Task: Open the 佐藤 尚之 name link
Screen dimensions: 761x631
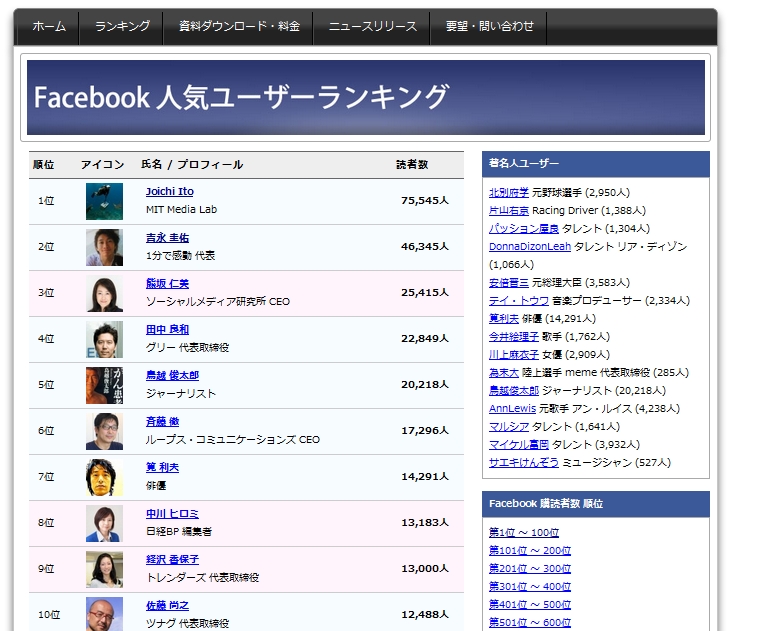Action: pos(167,605)
